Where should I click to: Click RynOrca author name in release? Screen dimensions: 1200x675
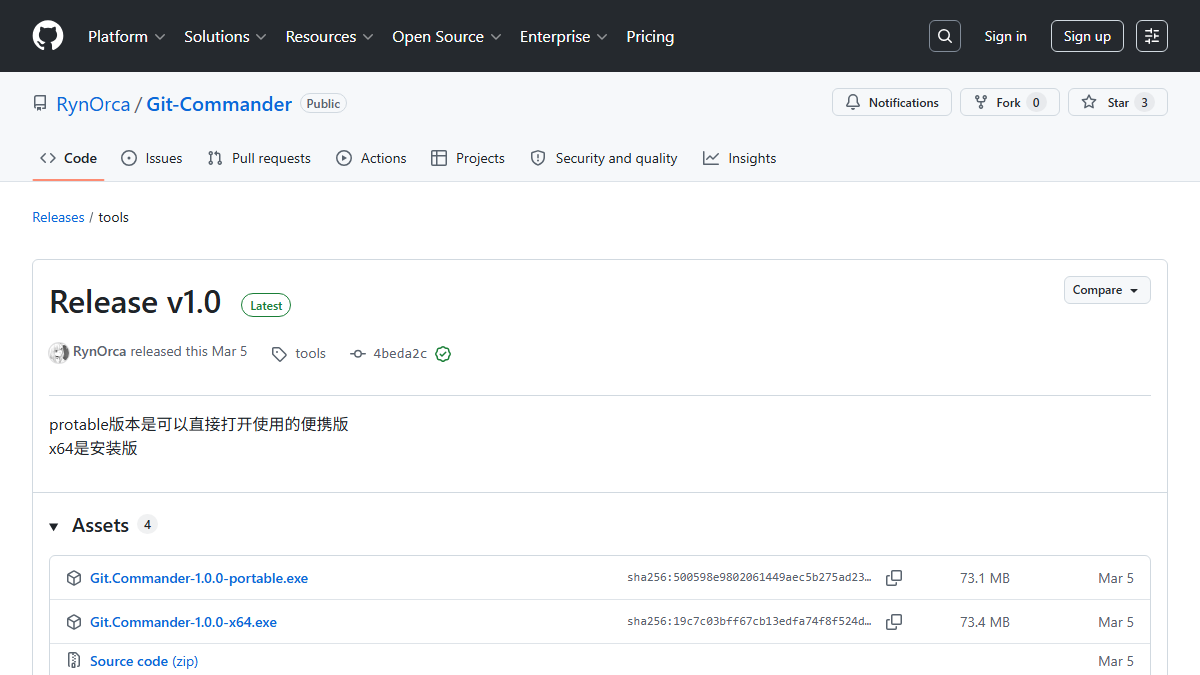[100, 352]
